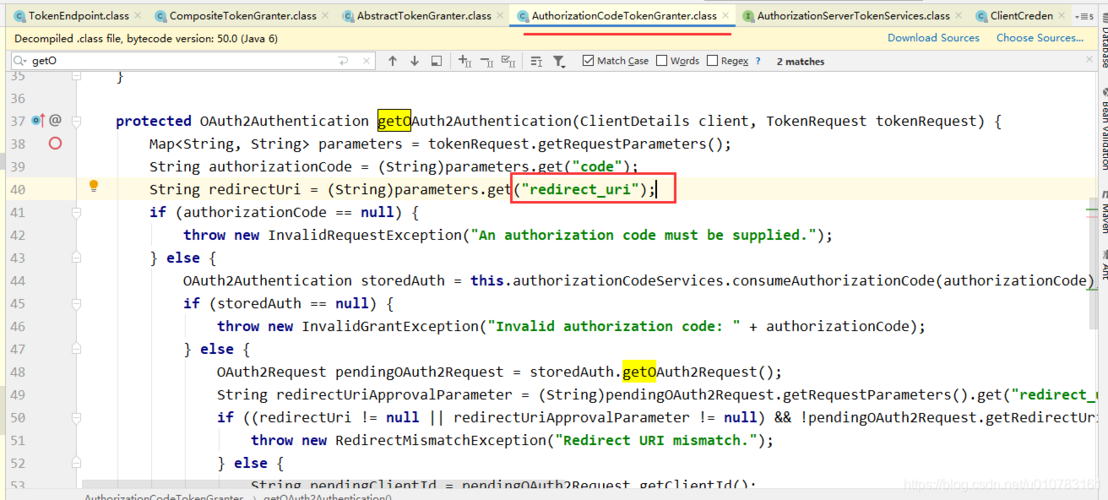Close the find bar
The height and width of the screenshot is (500, 1108).
1091,61
